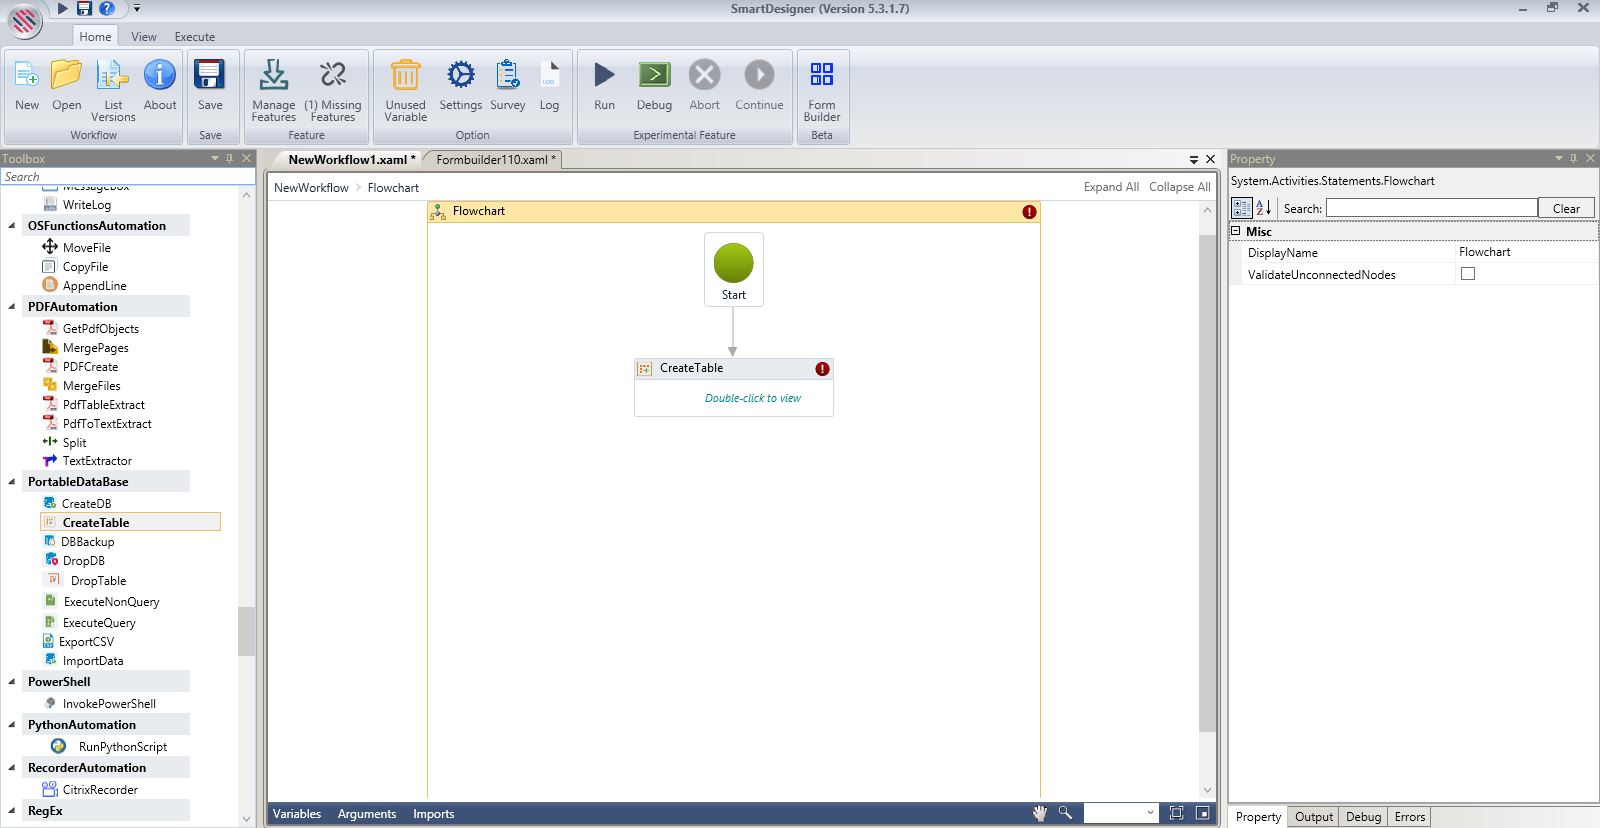Viewport: 1600px width, 828px height.
Task: Switch to the Execute ribbon tab
Action: pyautogui.click(x=194, y=37)
